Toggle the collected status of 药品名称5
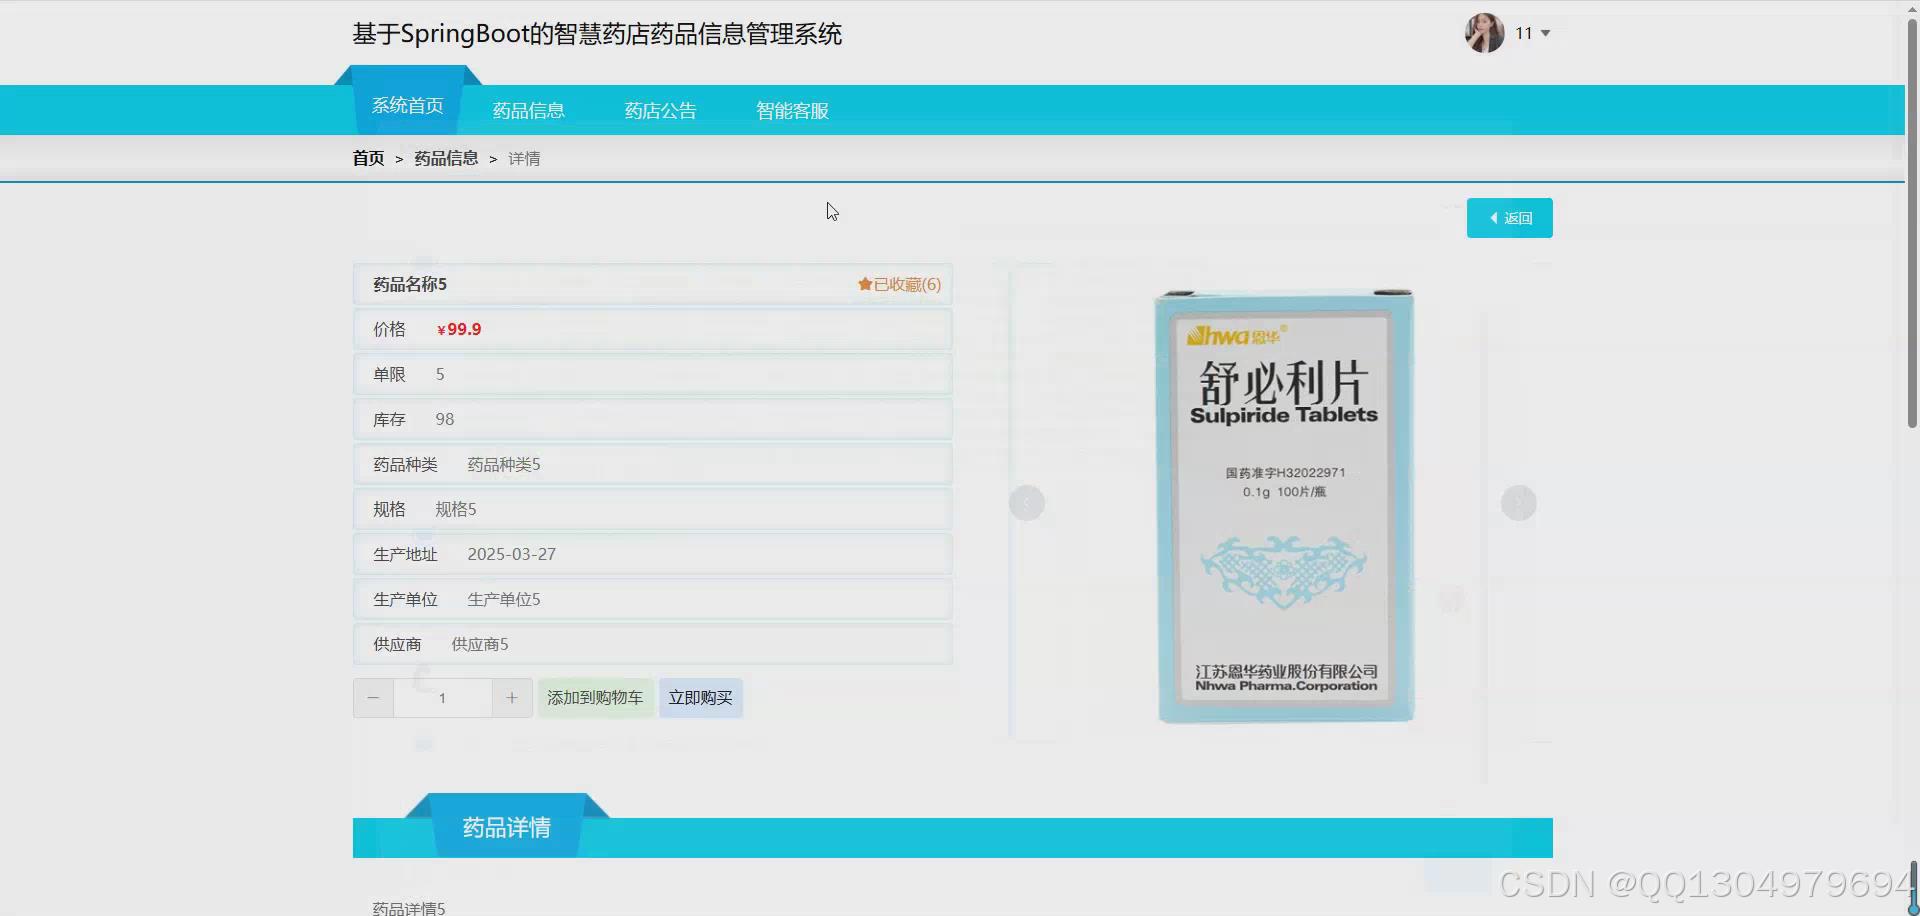 (x=897, y=284)
